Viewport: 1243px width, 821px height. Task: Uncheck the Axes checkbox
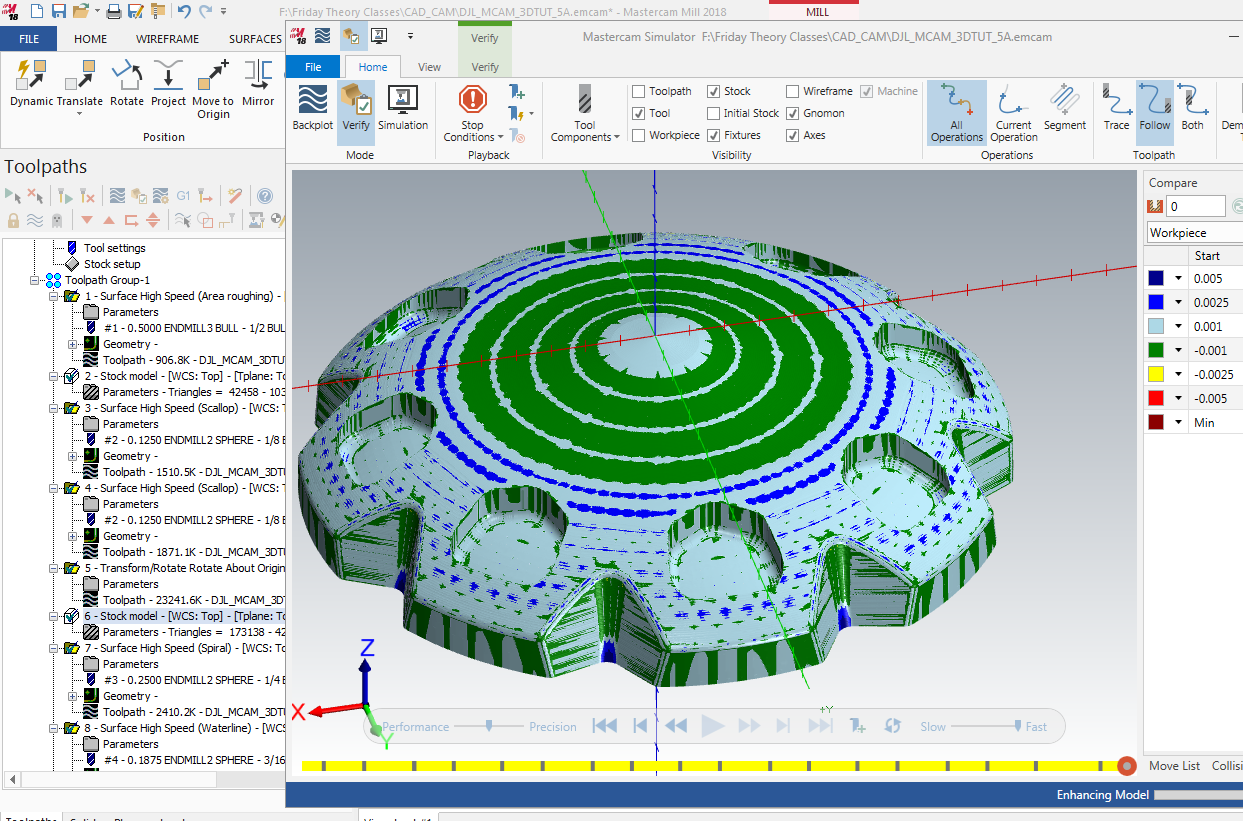coord(793,135)
